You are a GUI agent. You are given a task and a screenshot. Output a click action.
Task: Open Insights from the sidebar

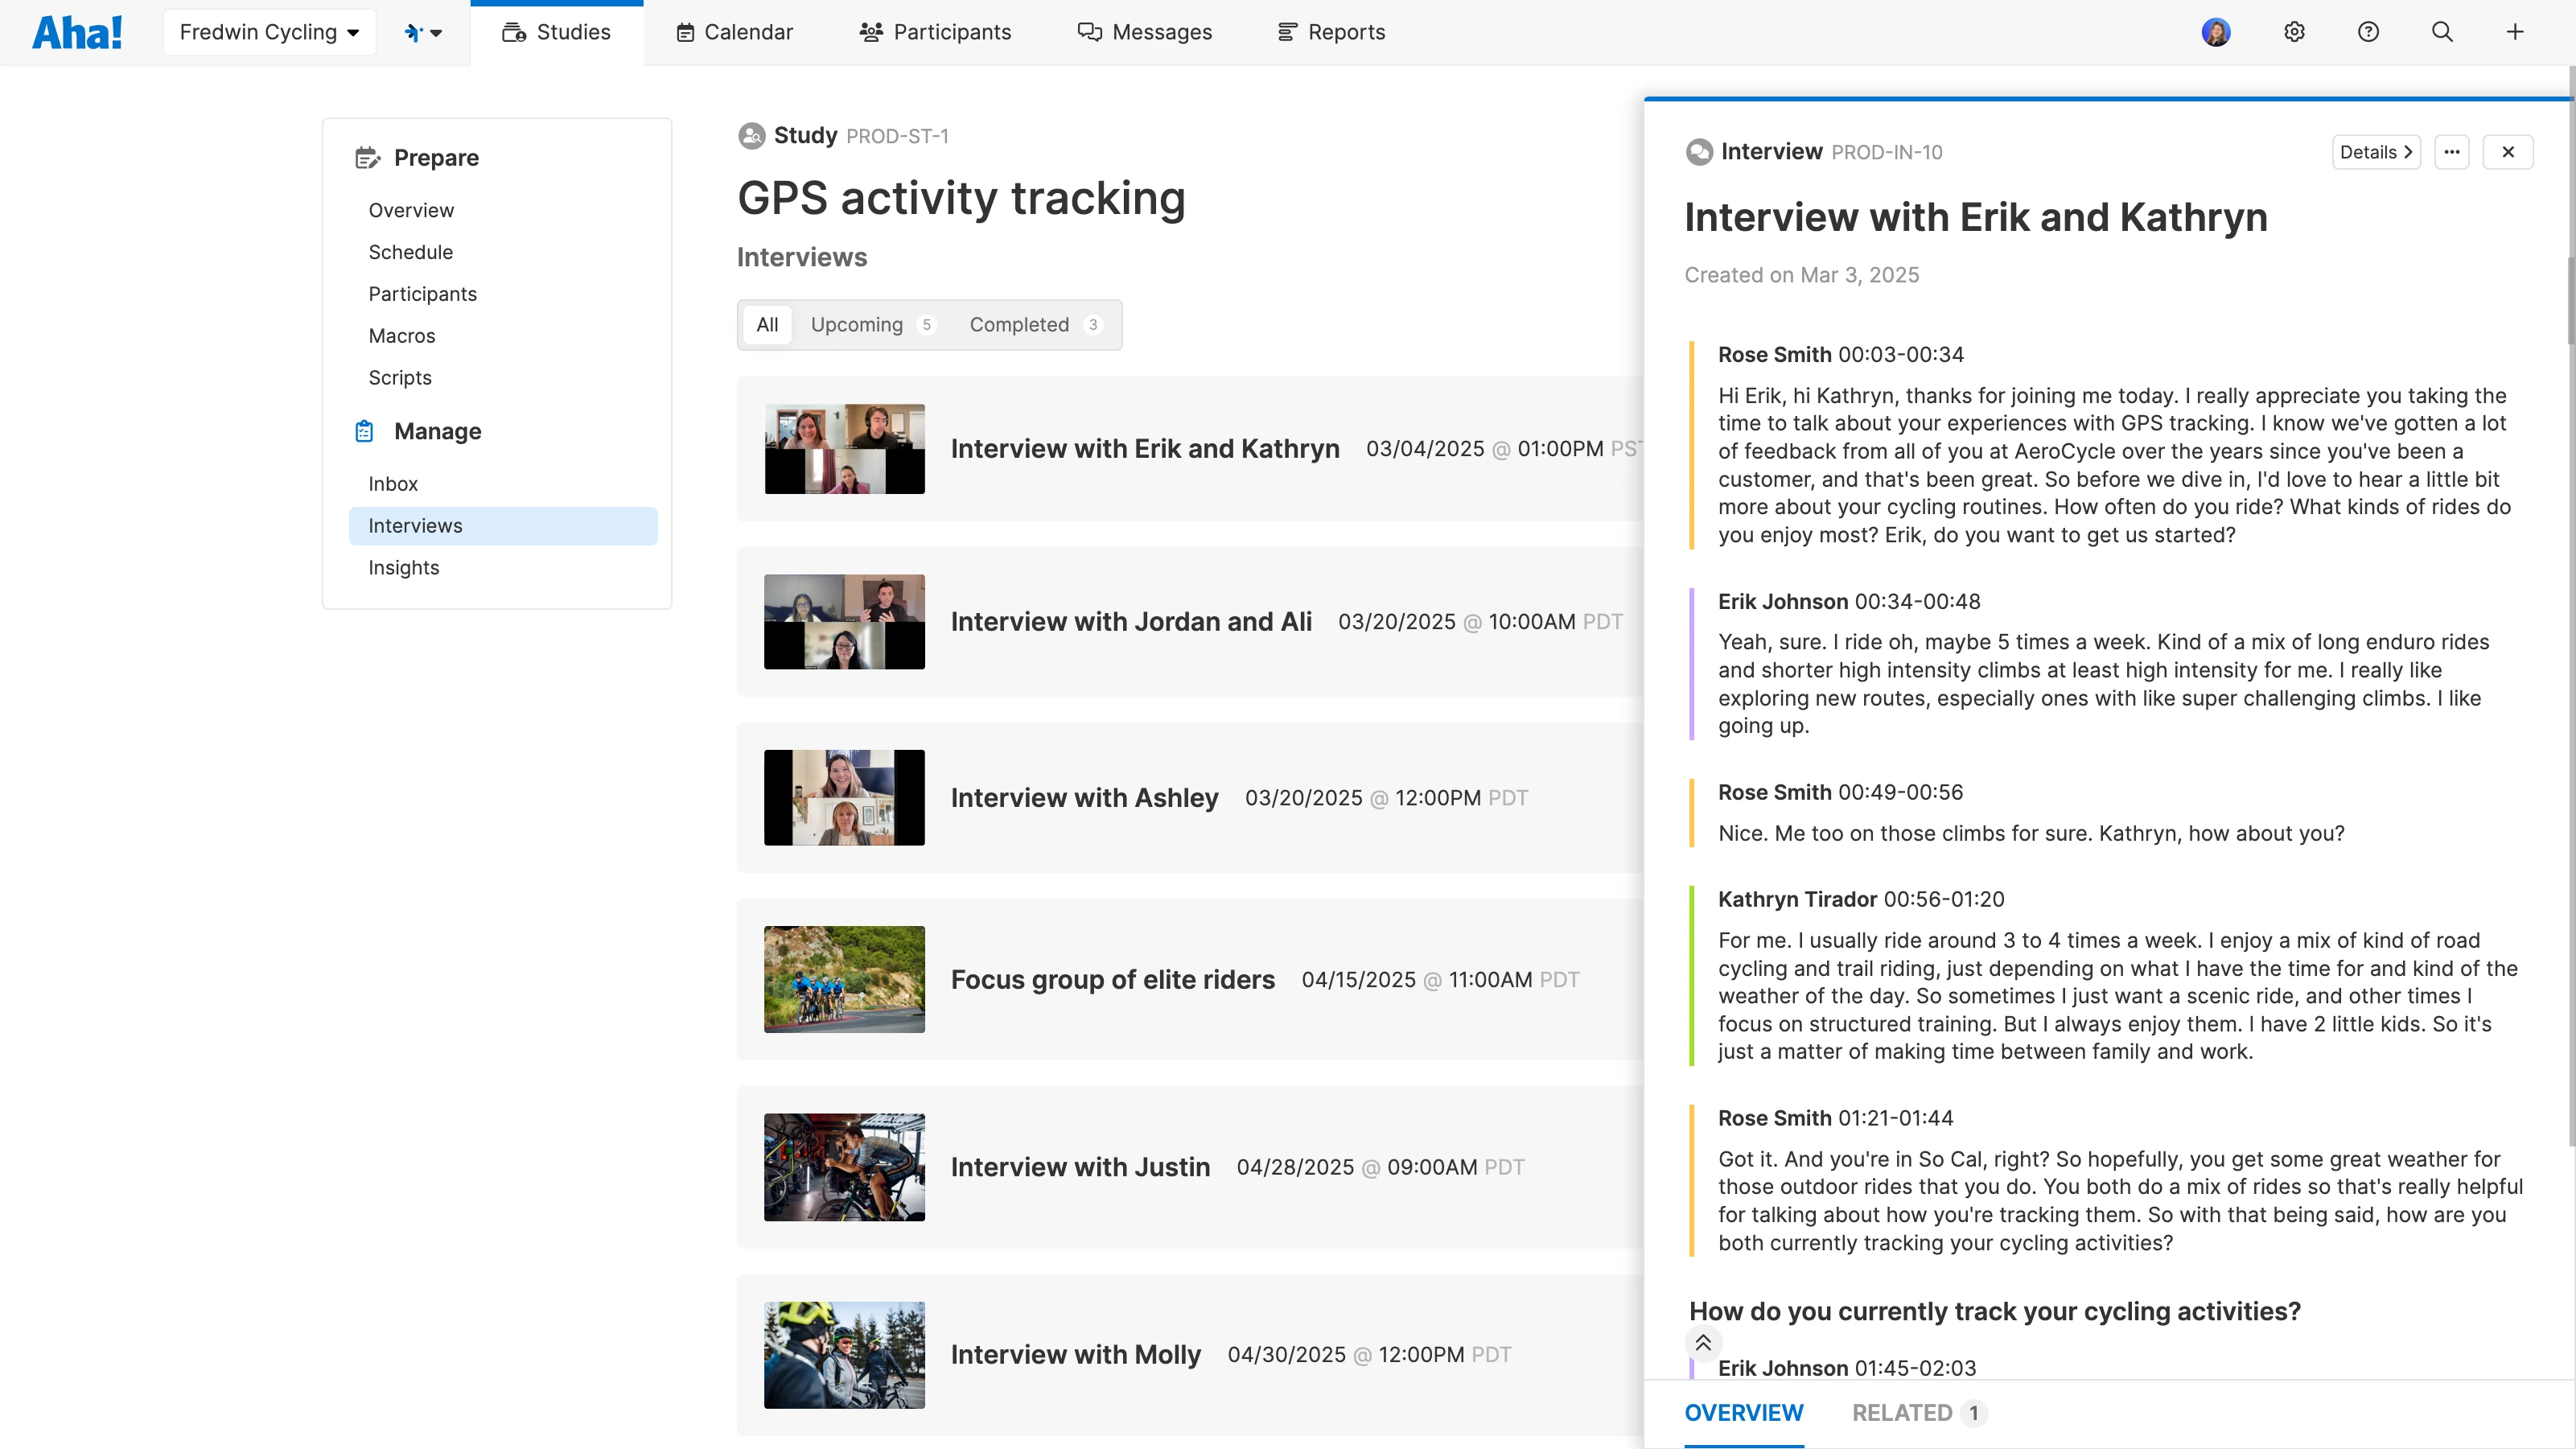(x=403, y=567)
